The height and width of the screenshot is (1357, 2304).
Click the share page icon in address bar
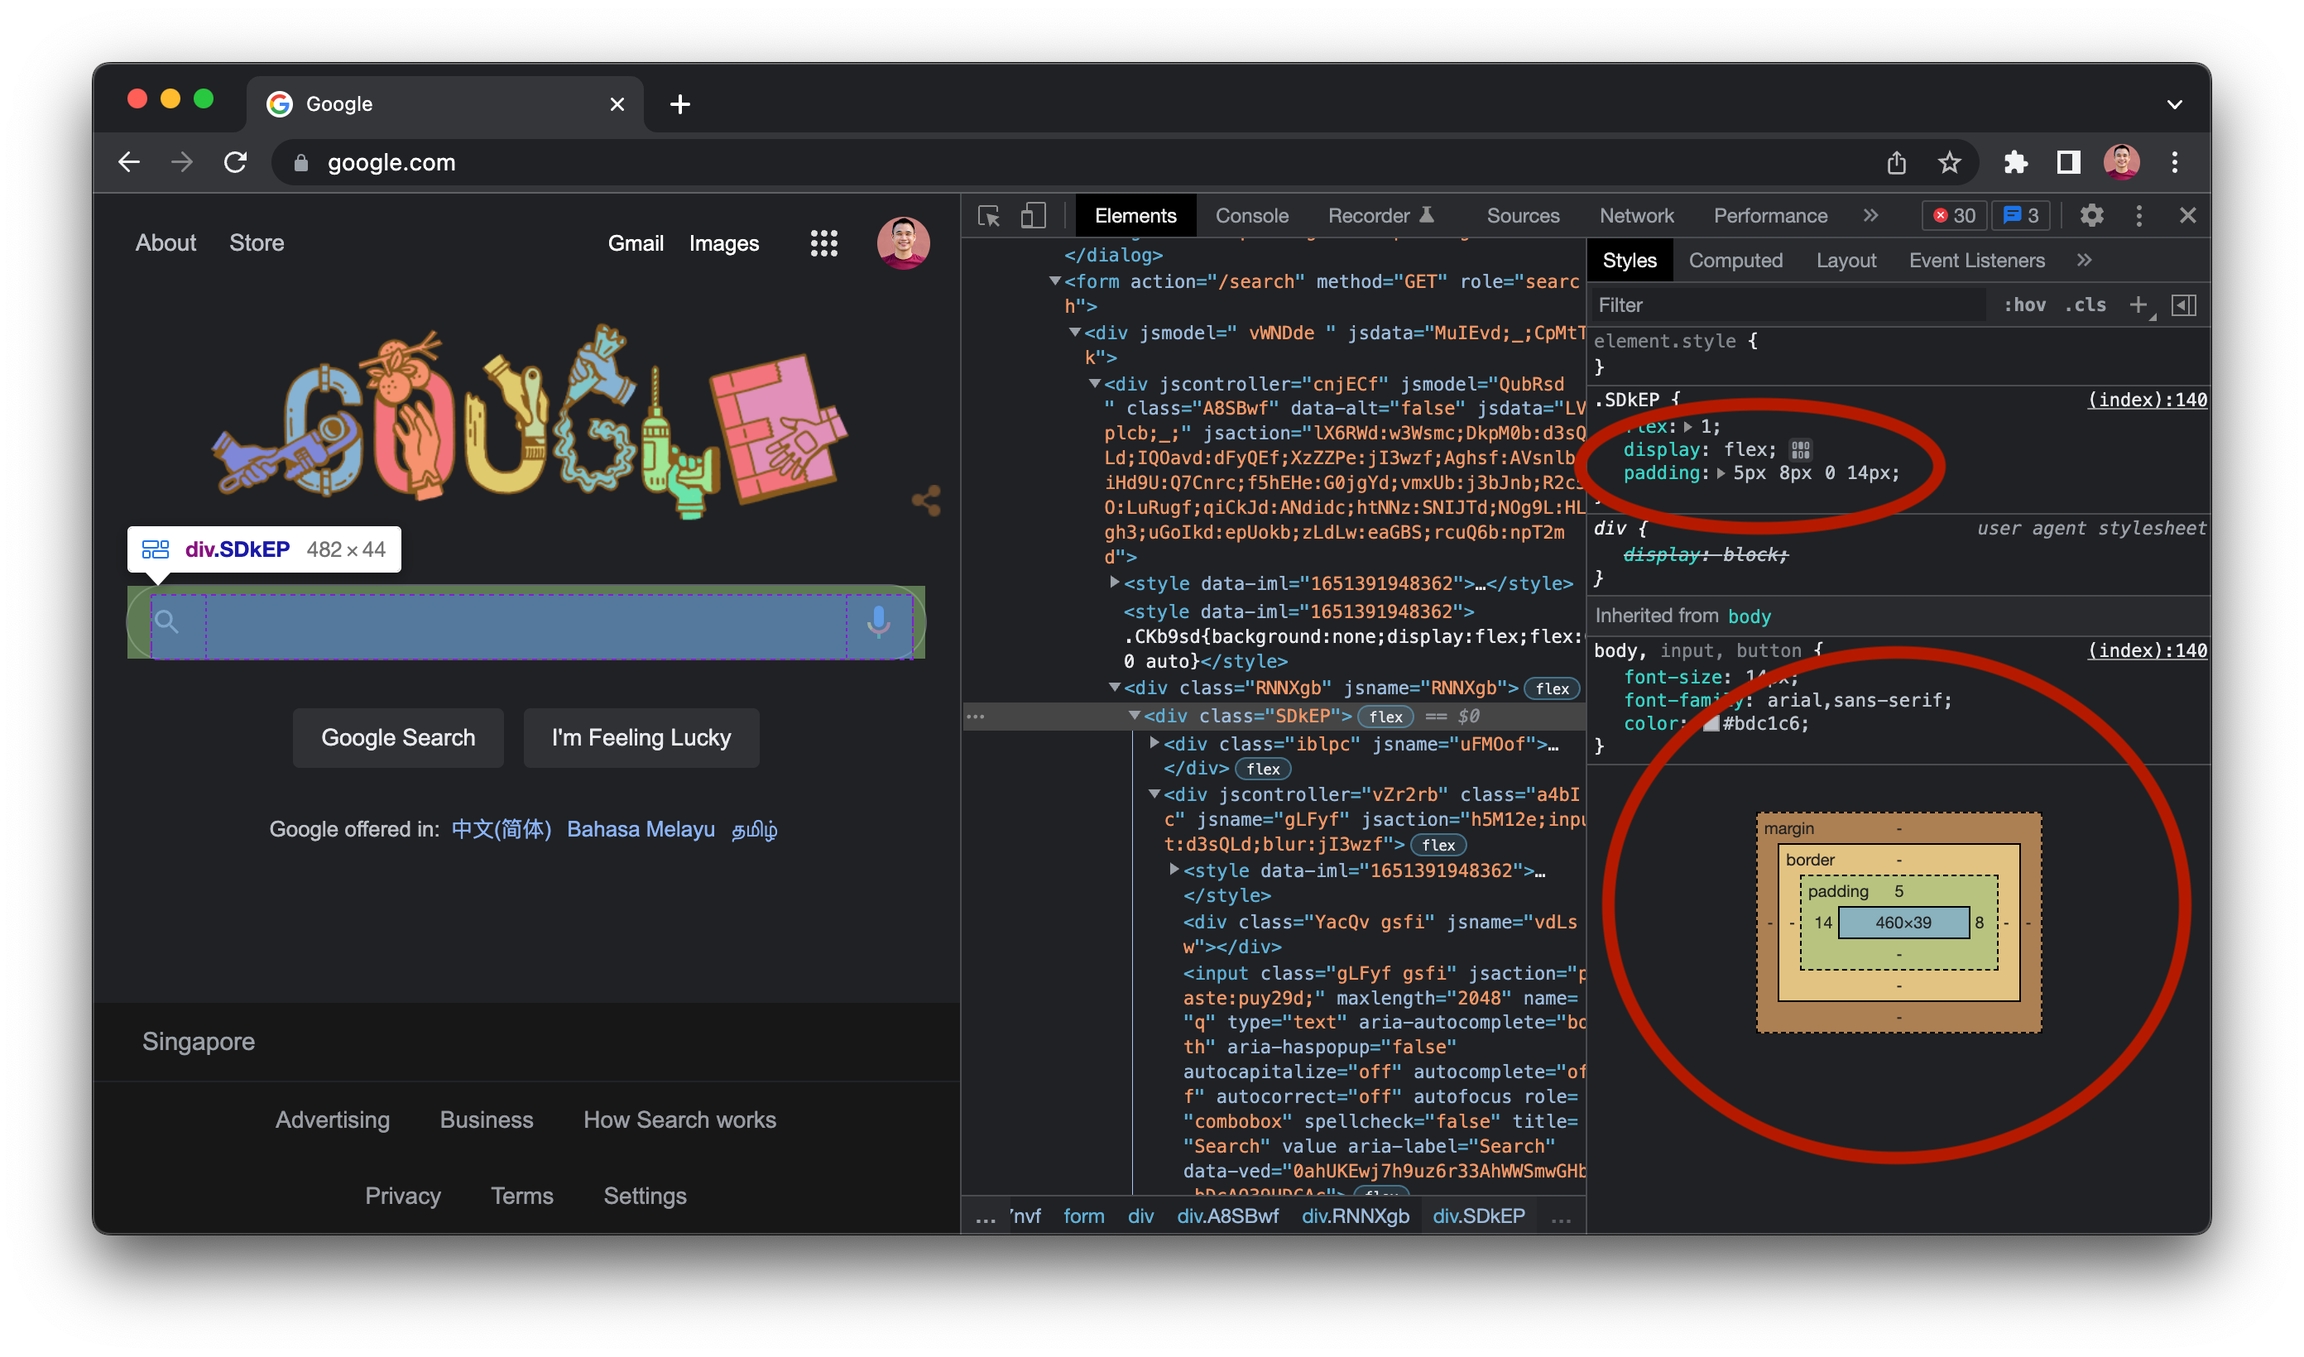1896,162
